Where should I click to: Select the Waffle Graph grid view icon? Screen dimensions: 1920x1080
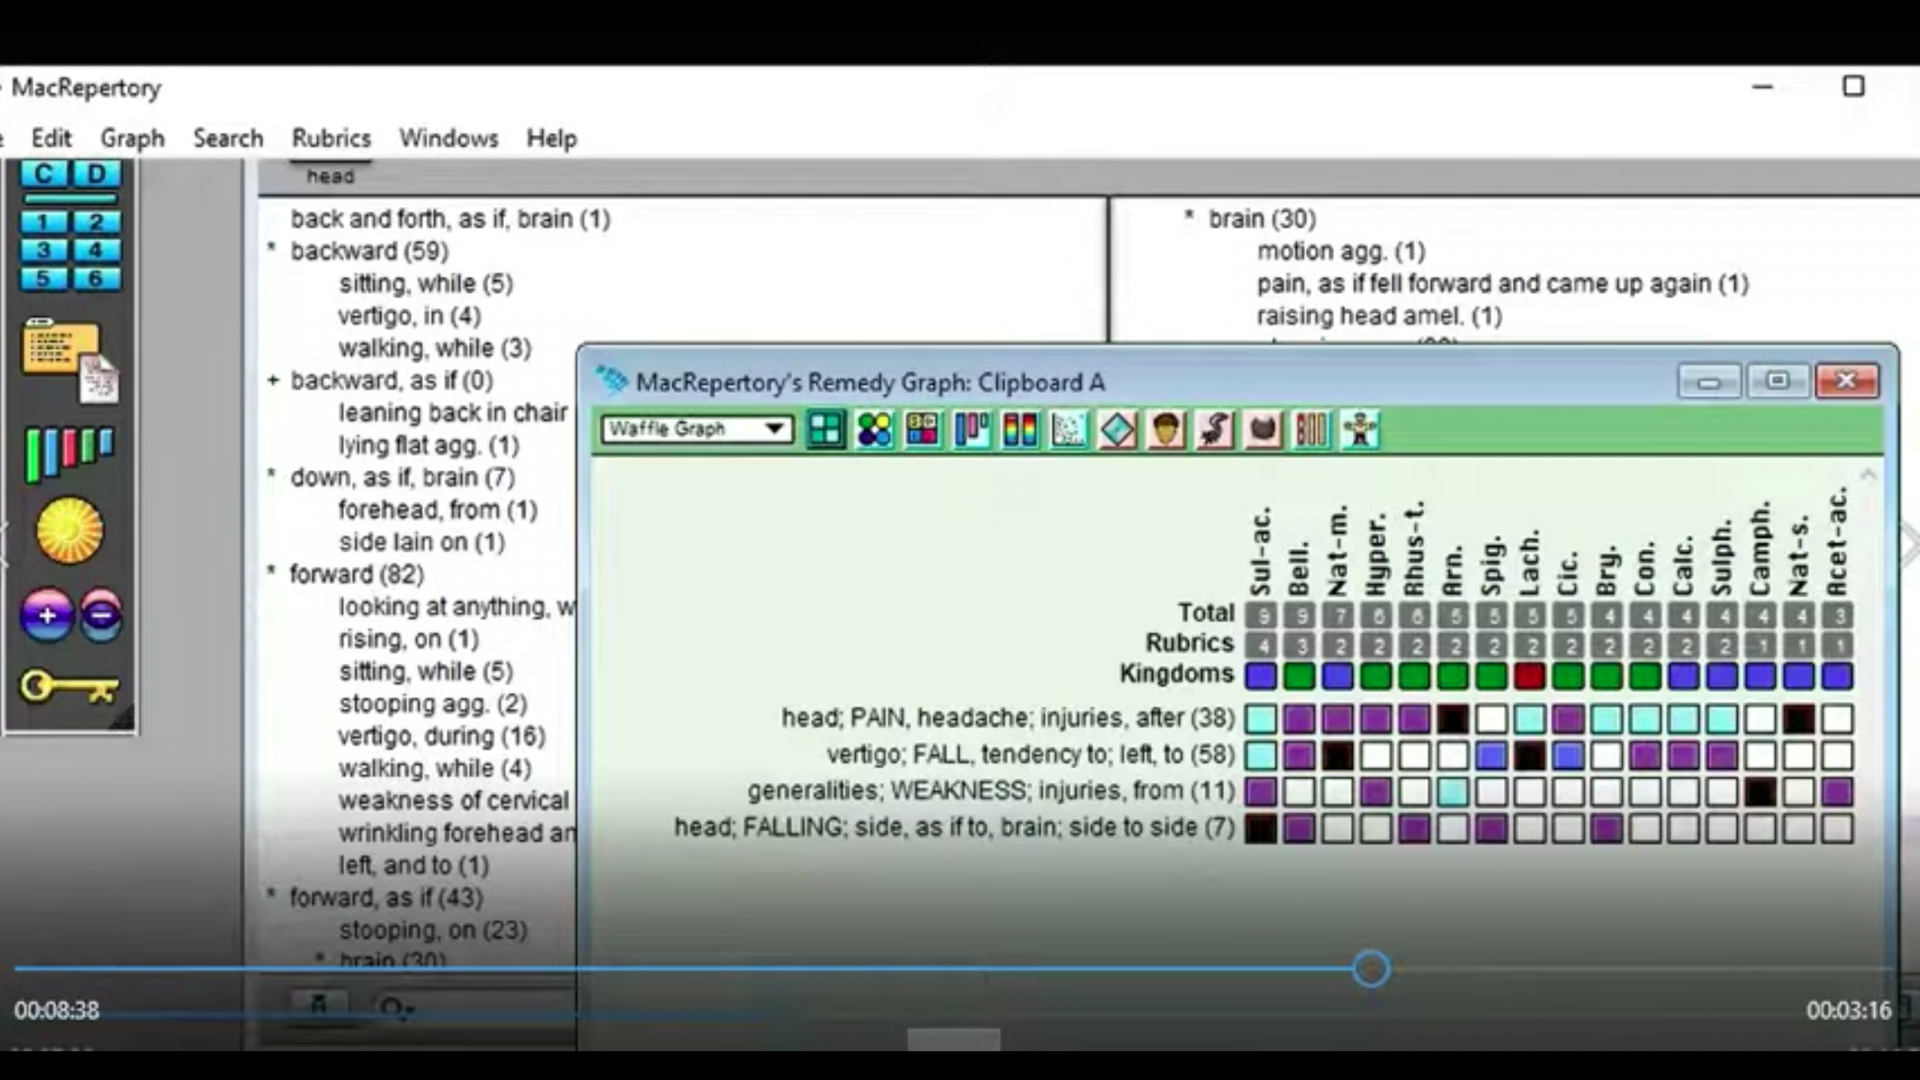825,430
